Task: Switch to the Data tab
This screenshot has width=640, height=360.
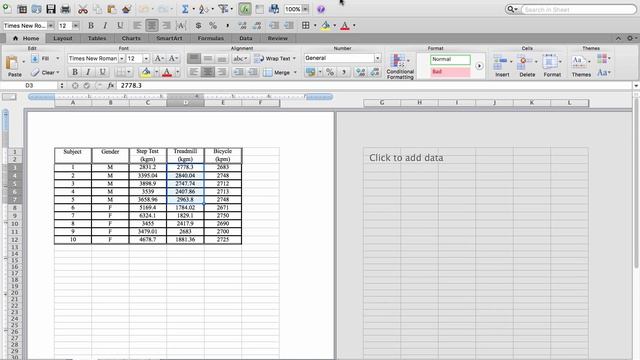Action: pyautogui.click(x=246, y=38)
